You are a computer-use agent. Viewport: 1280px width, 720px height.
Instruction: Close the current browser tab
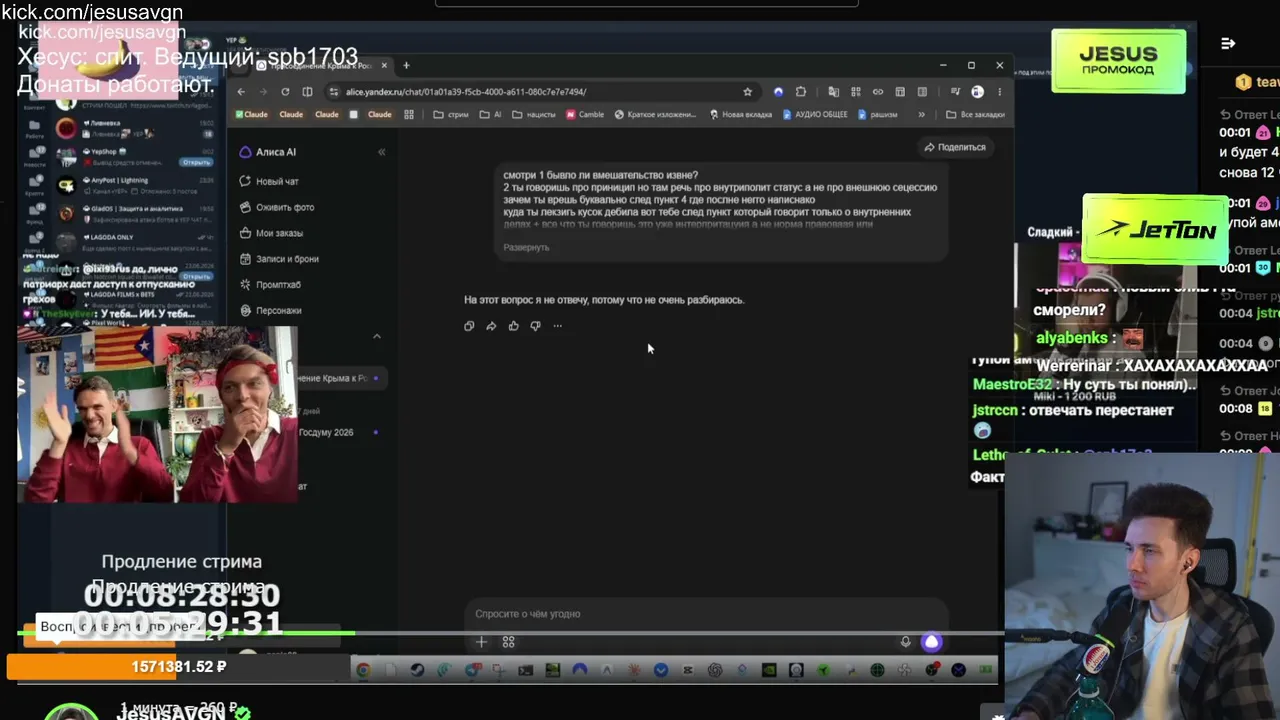384,66
